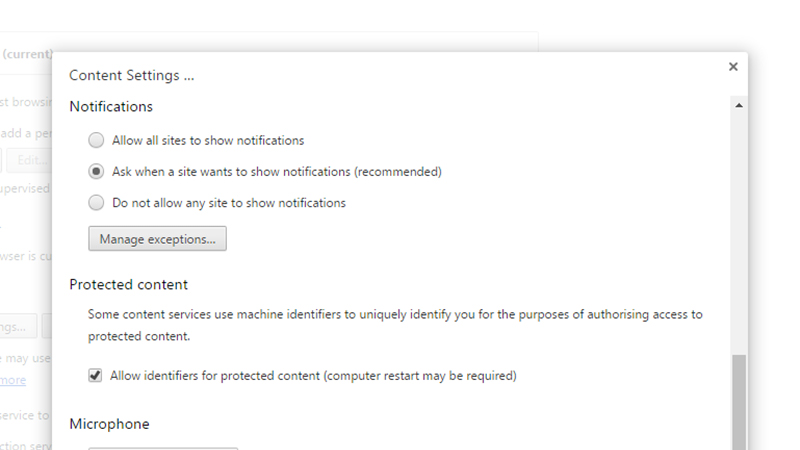
Task: Click the Protected content heading
Action: click(129, 285)
